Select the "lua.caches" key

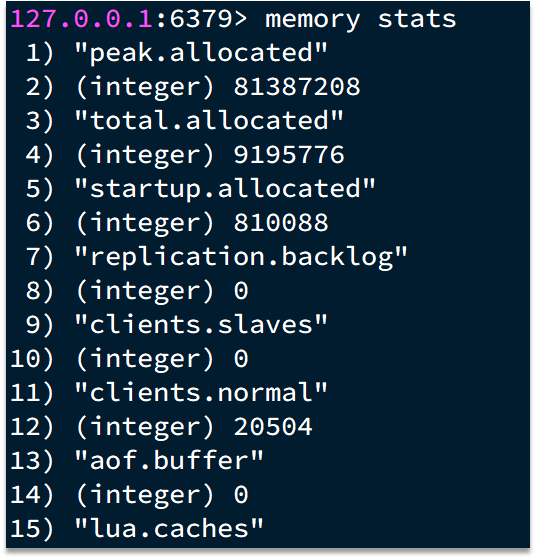pos(169,528)
